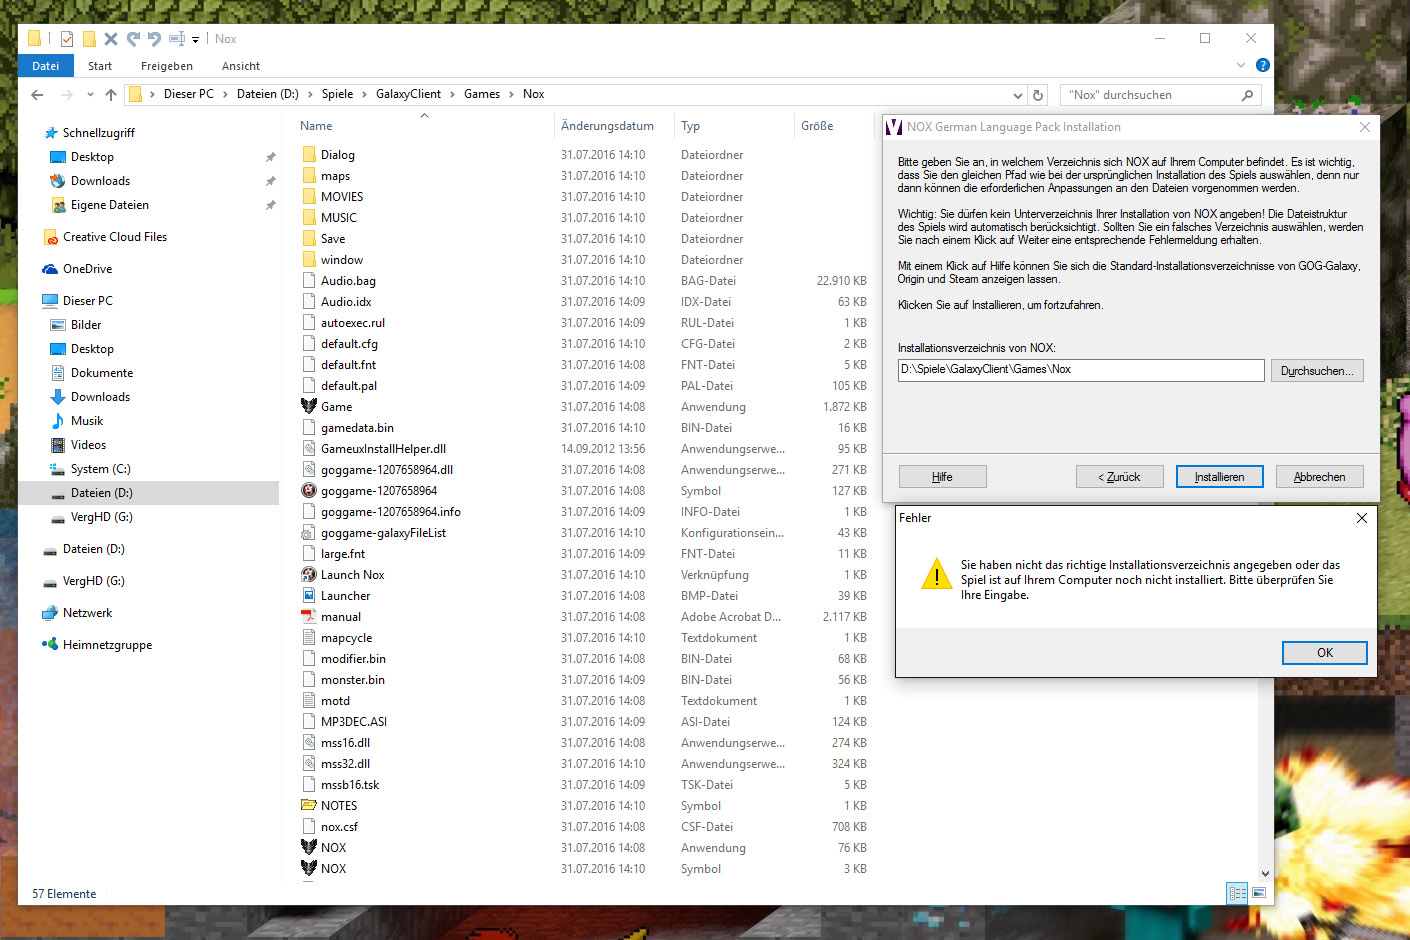Viewport: 1410px width, 940px height.
Task: Expand breadcrumb arrow after Games
Action: click(511, 94)
